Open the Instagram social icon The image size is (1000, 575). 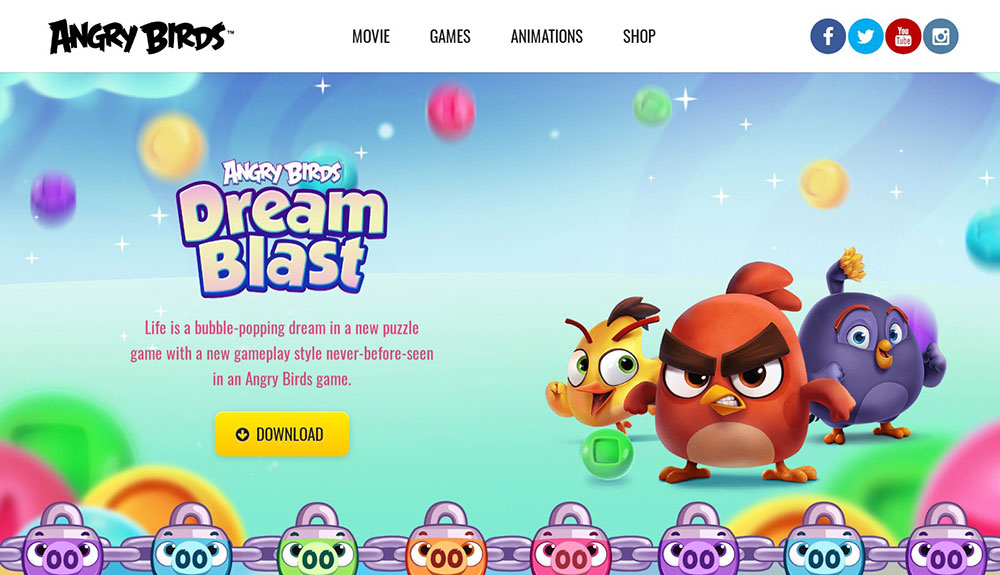pyautogui.click(x=941, y=36)
